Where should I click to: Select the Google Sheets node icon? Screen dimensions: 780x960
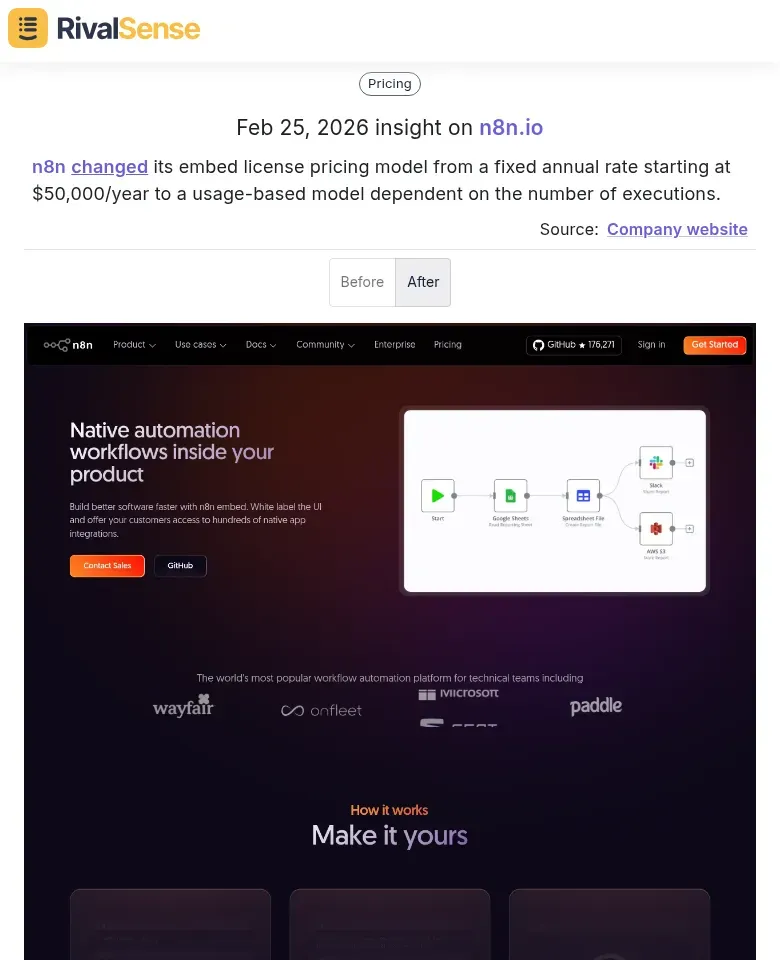coord(510,495)
